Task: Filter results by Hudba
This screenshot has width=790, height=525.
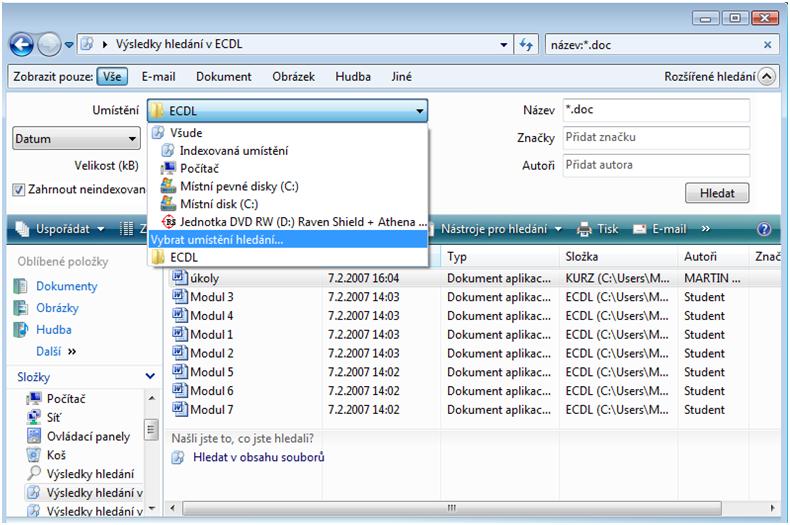Action: [353, 77]
